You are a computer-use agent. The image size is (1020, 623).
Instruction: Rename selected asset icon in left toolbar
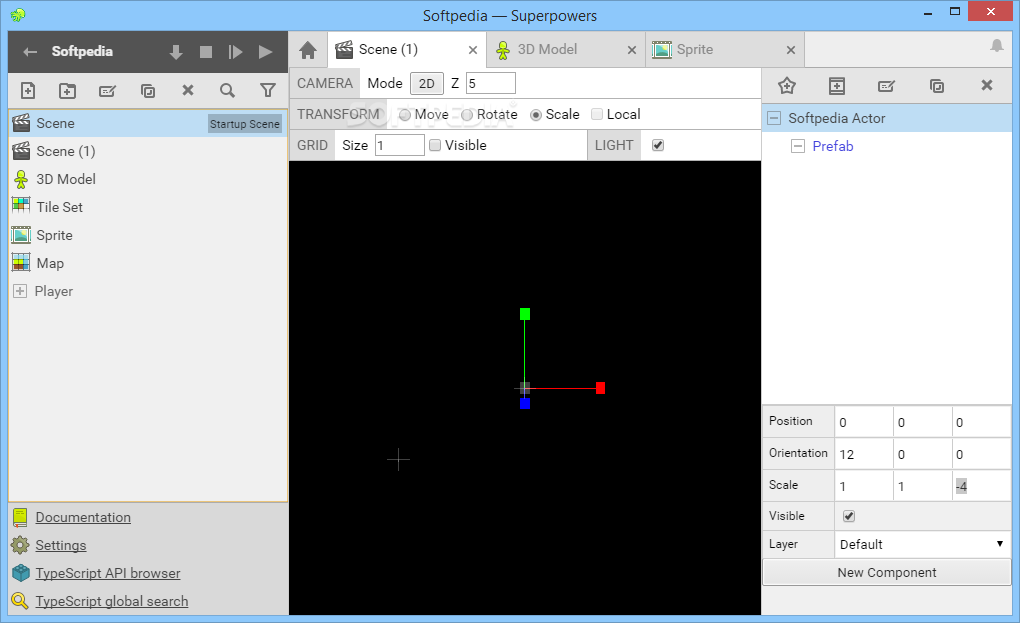click(x=107, y=90)
